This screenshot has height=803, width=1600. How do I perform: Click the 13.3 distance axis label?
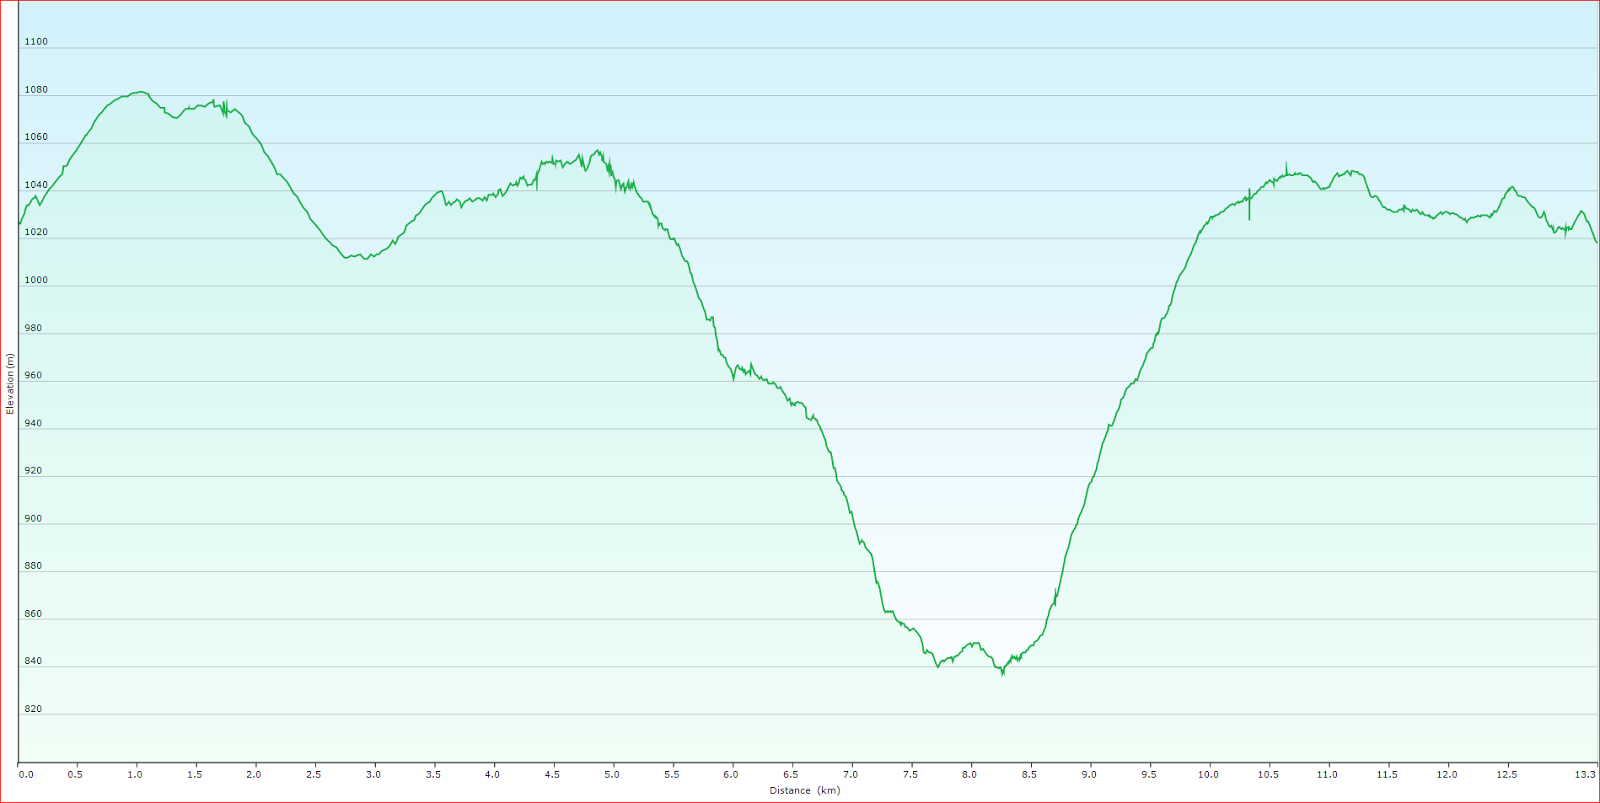click(1585, 775)
